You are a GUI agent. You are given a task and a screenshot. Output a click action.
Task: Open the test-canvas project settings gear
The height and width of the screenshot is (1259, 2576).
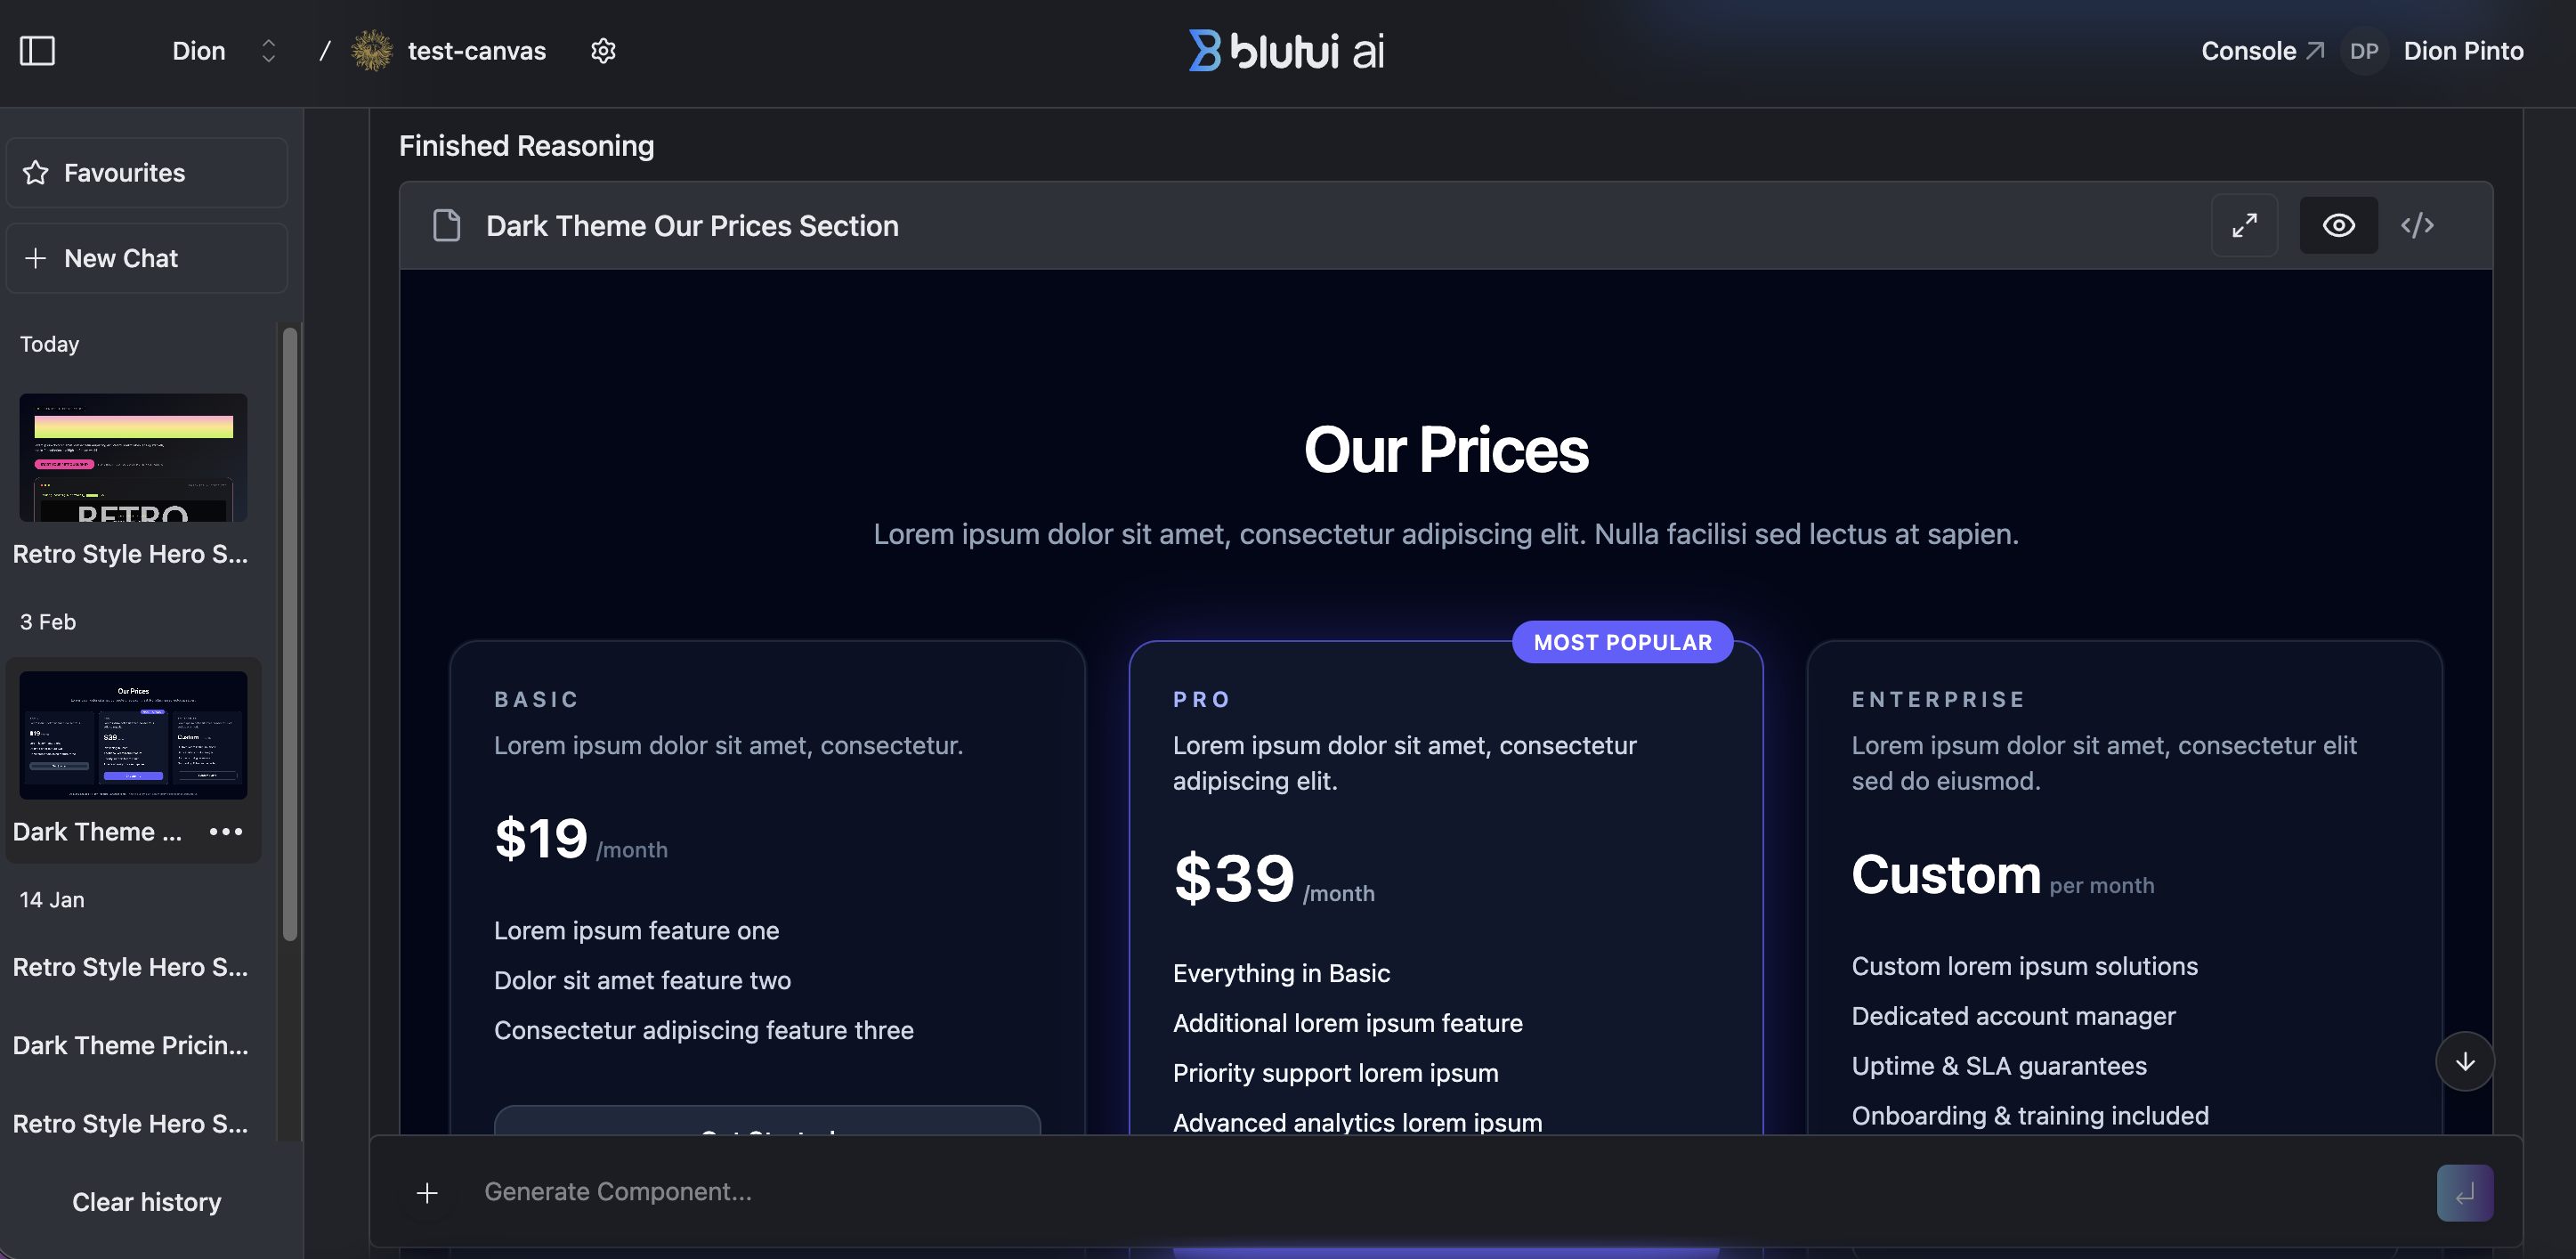point(603,50)
